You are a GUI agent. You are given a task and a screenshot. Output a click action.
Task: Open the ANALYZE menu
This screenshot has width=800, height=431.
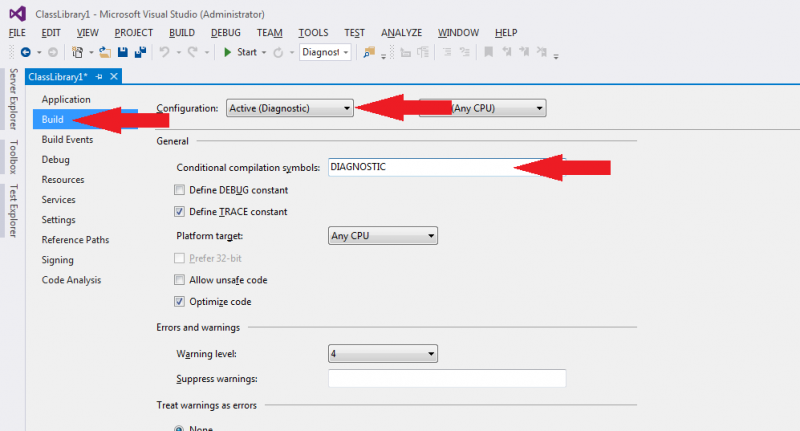(402, 33)
